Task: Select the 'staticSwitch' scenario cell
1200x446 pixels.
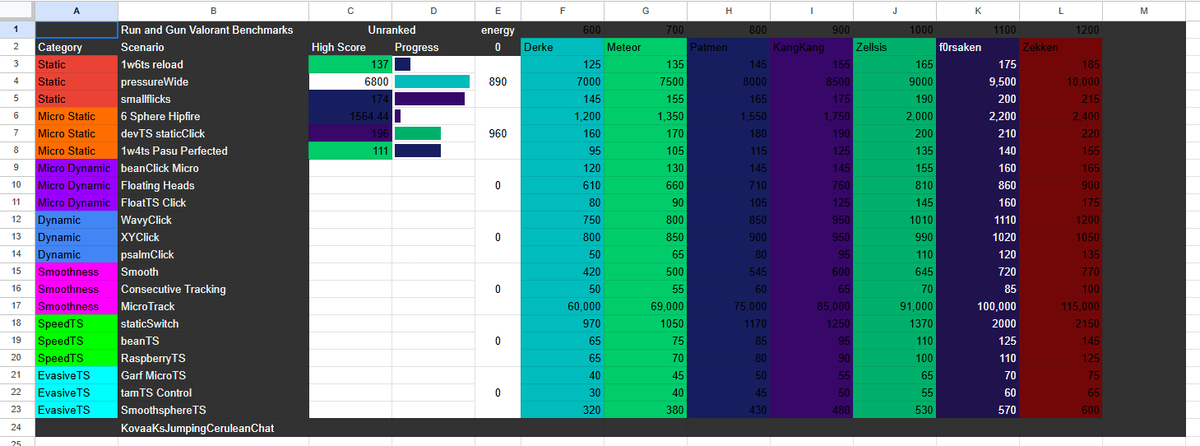Action: [x=213, y=324]
